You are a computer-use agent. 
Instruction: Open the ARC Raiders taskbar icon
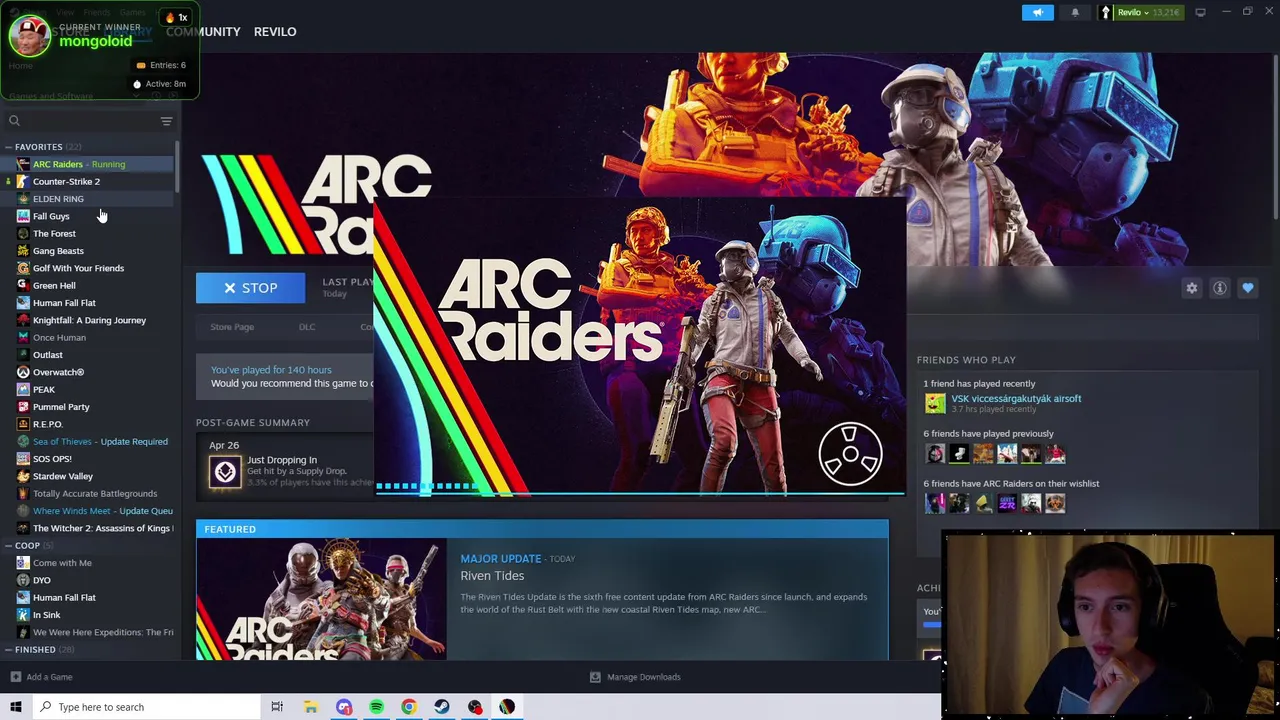click(507, 707)
